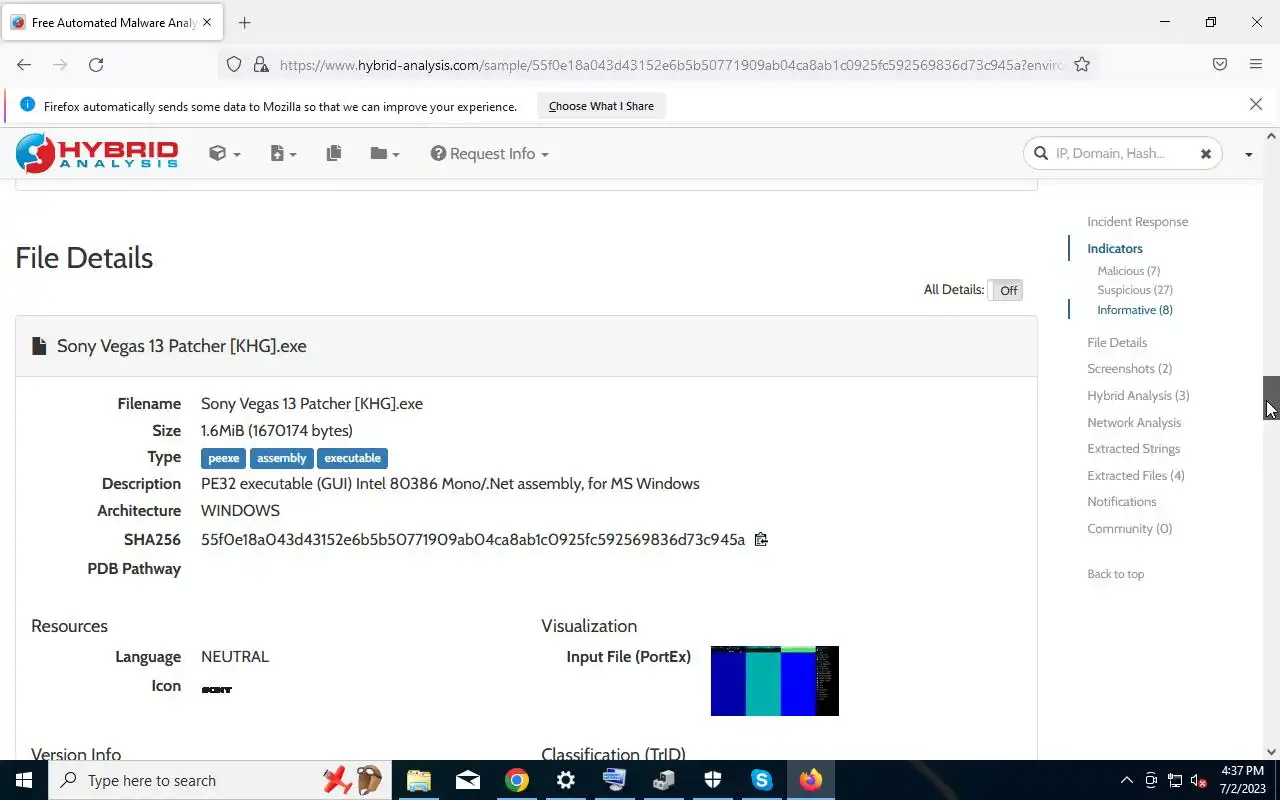Open the Request Info menu

(x=490, y=154)
